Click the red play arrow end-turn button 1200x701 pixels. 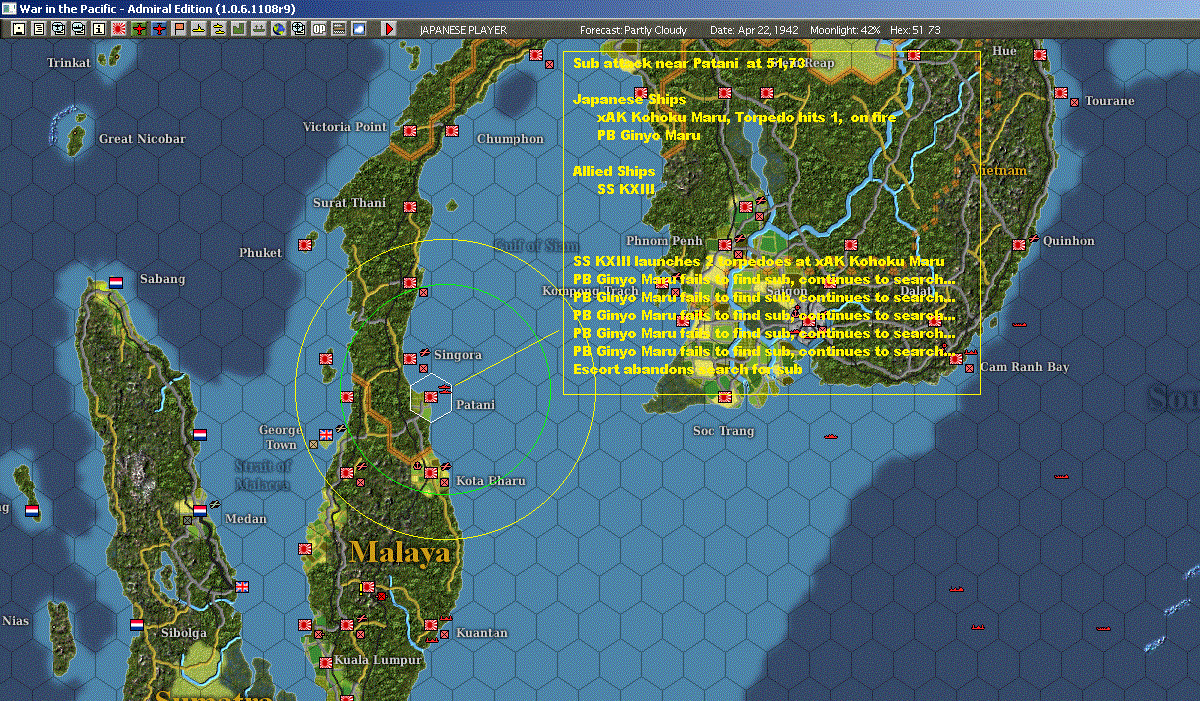coord(389,29)
